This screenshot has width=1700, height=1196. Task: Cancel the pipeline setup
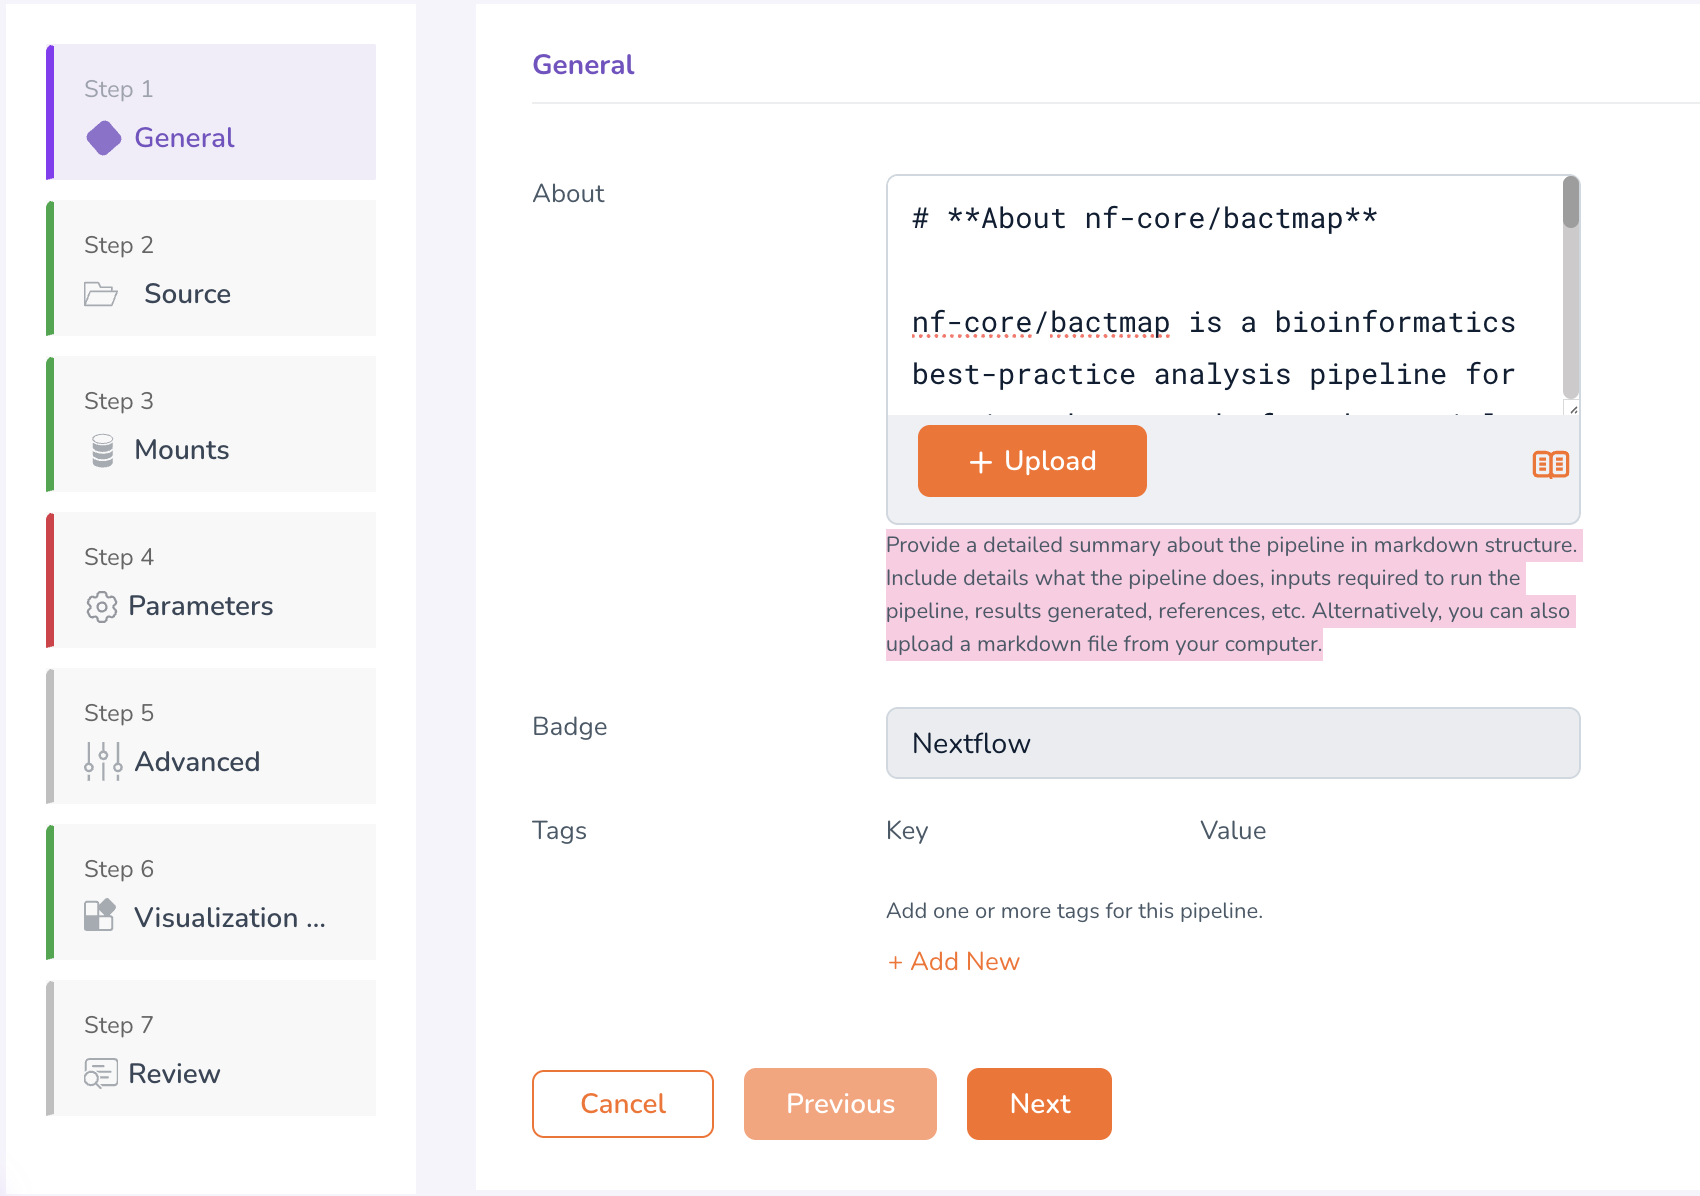pos(622,1104)
